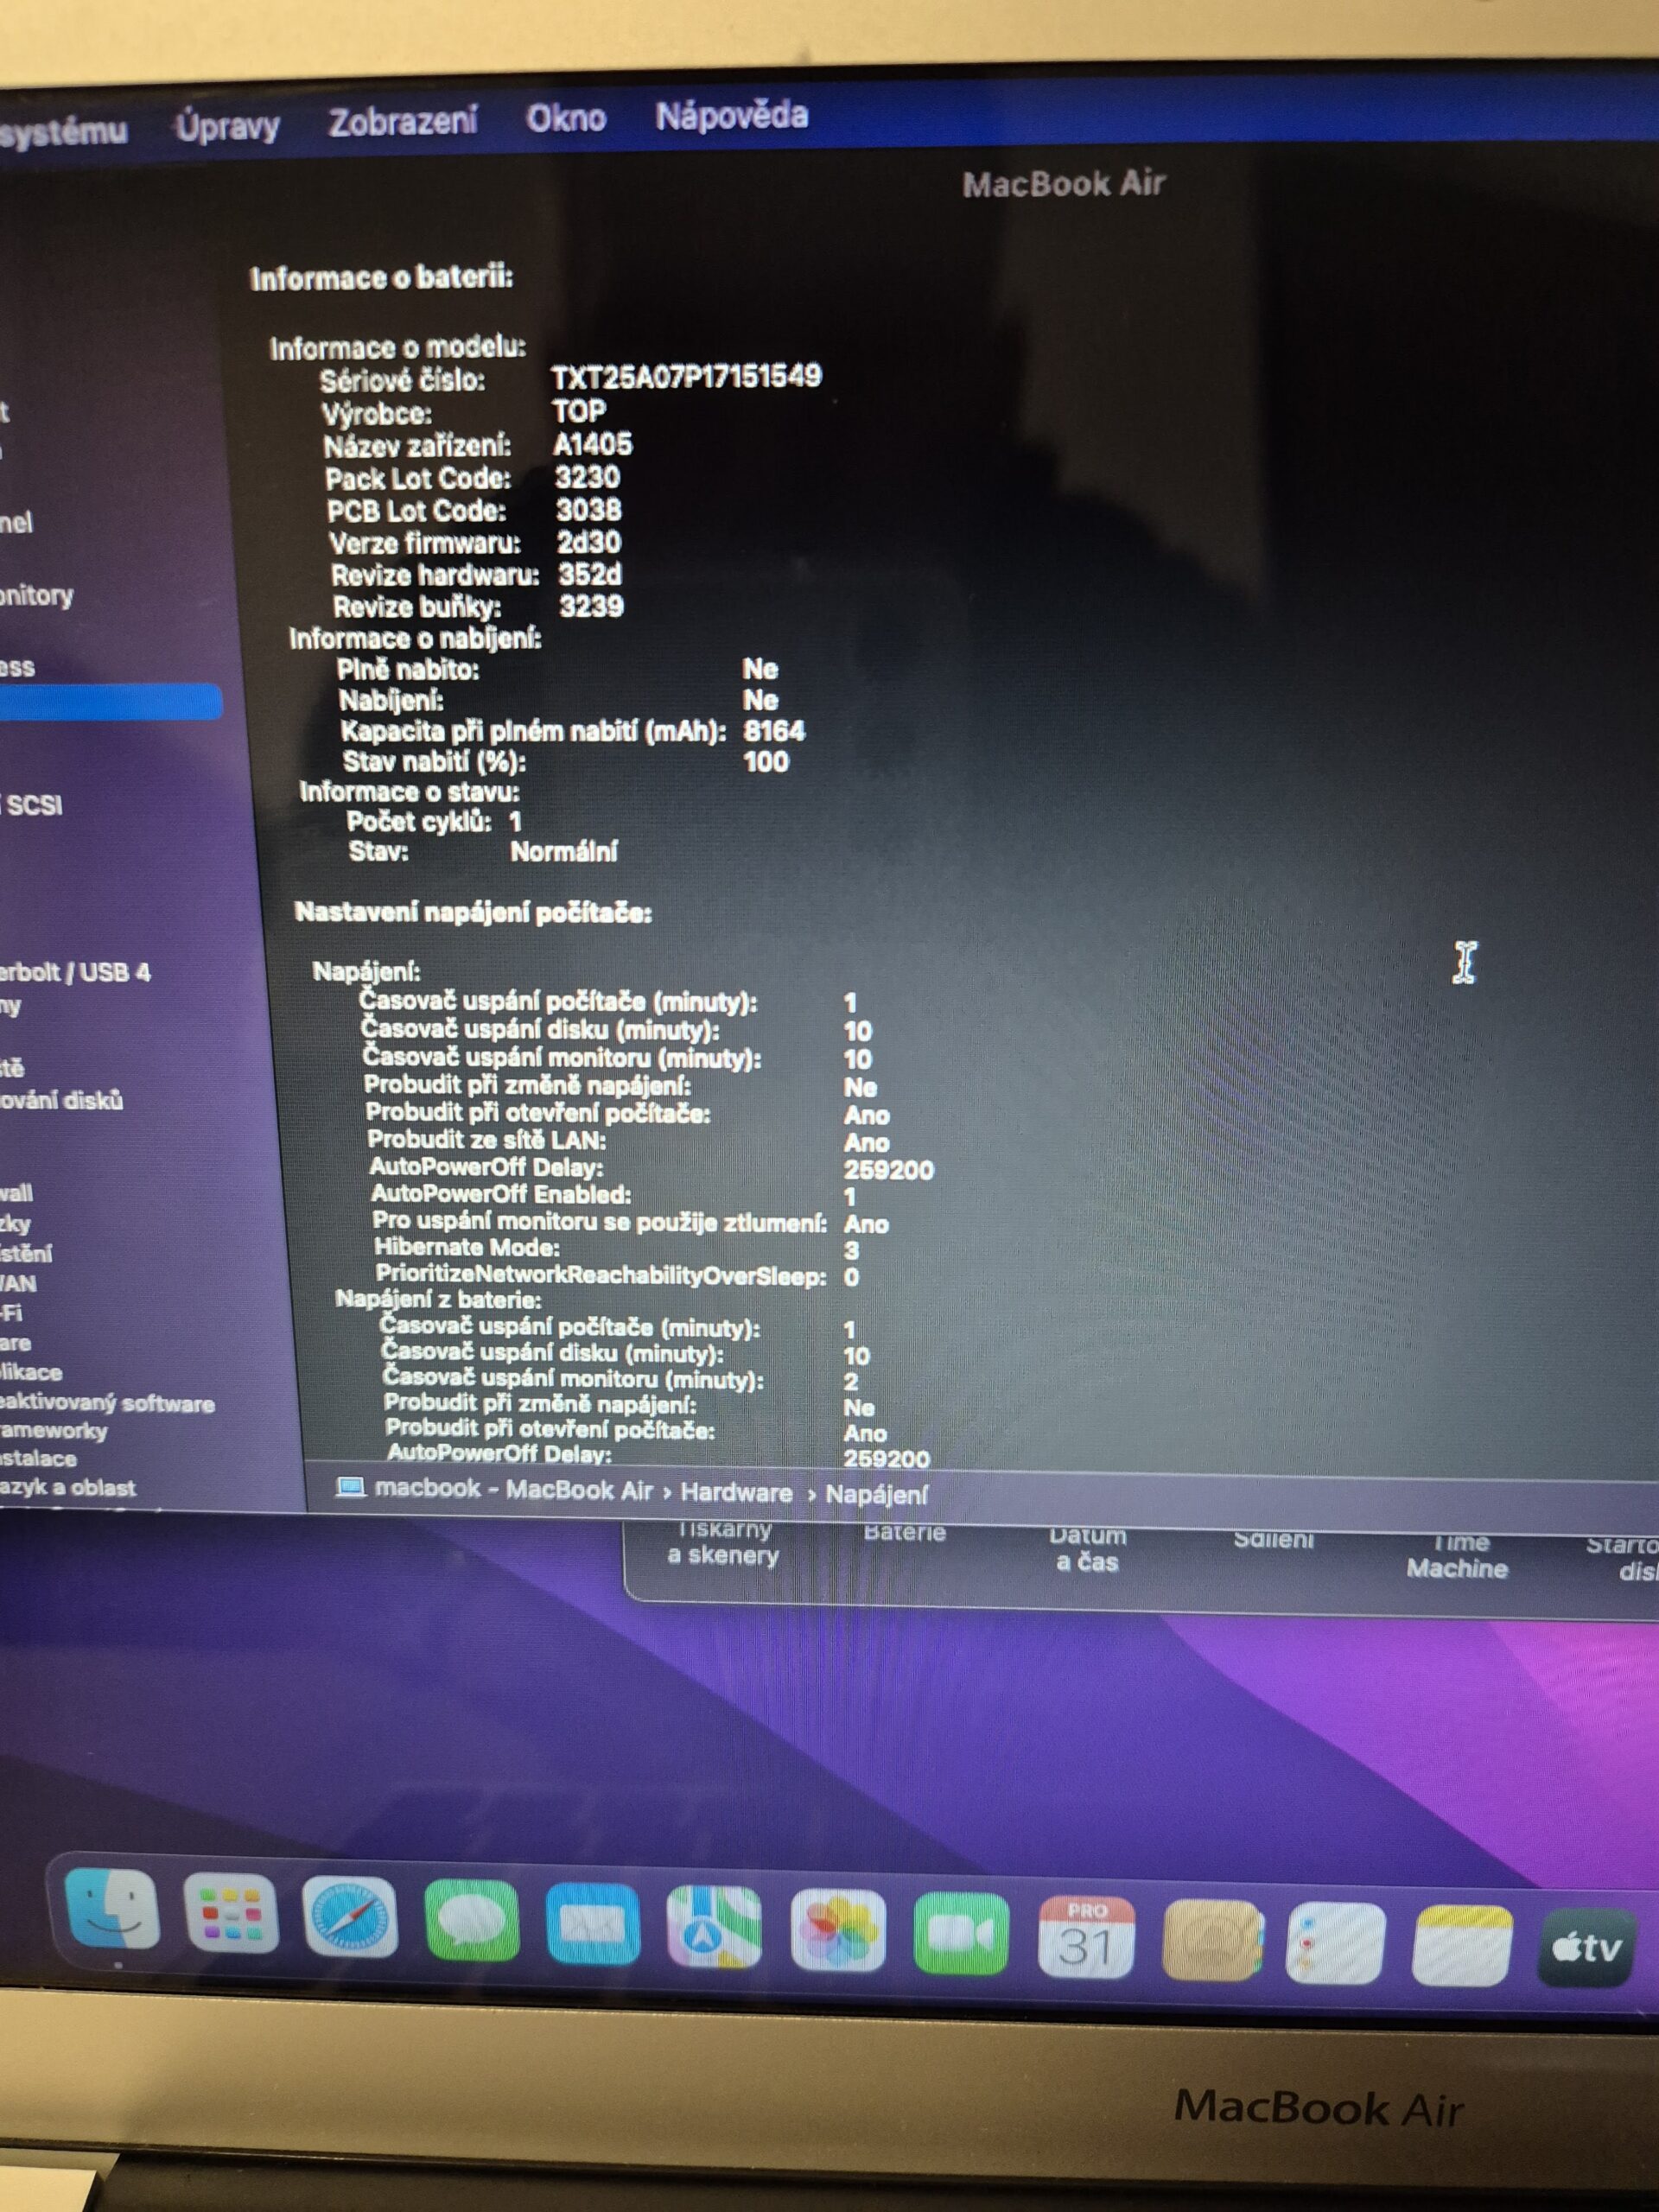Select the Thunderbolt / USB 4 sidebar item
The image size is (1659, 2212).
(75, 972)
